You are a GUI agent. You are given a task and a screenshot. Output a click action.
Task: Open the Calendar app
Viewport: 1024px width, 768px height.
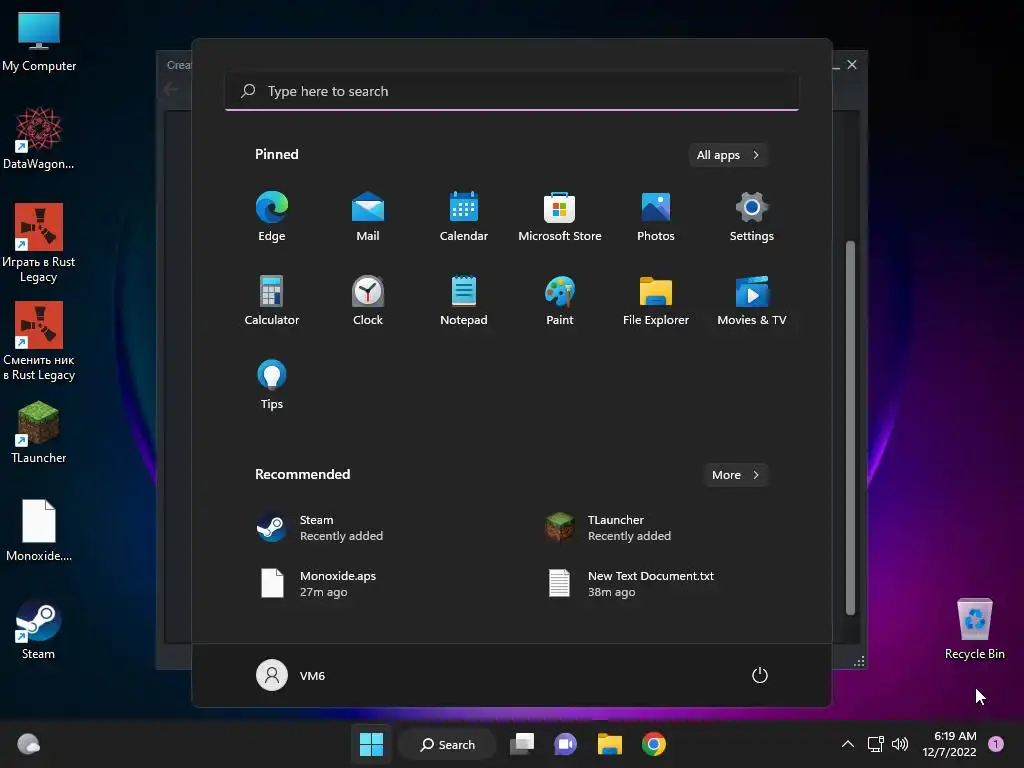tap(464, 216)
